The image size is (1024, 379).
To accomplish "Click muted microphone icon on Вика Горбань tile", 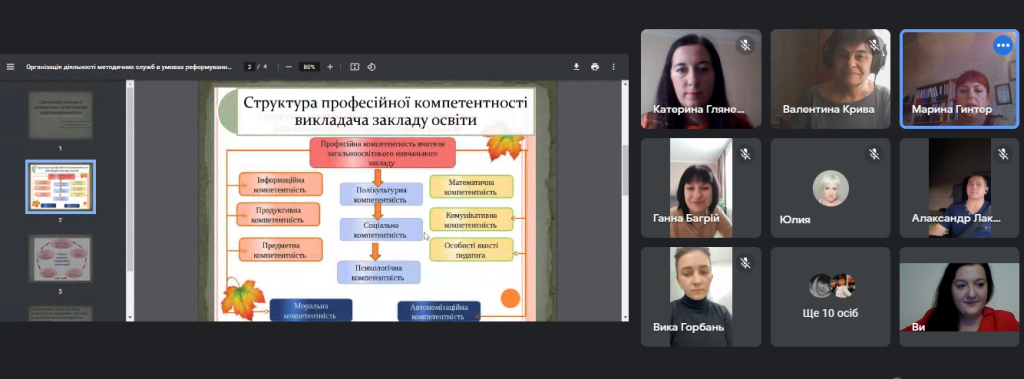I will 745,263.
